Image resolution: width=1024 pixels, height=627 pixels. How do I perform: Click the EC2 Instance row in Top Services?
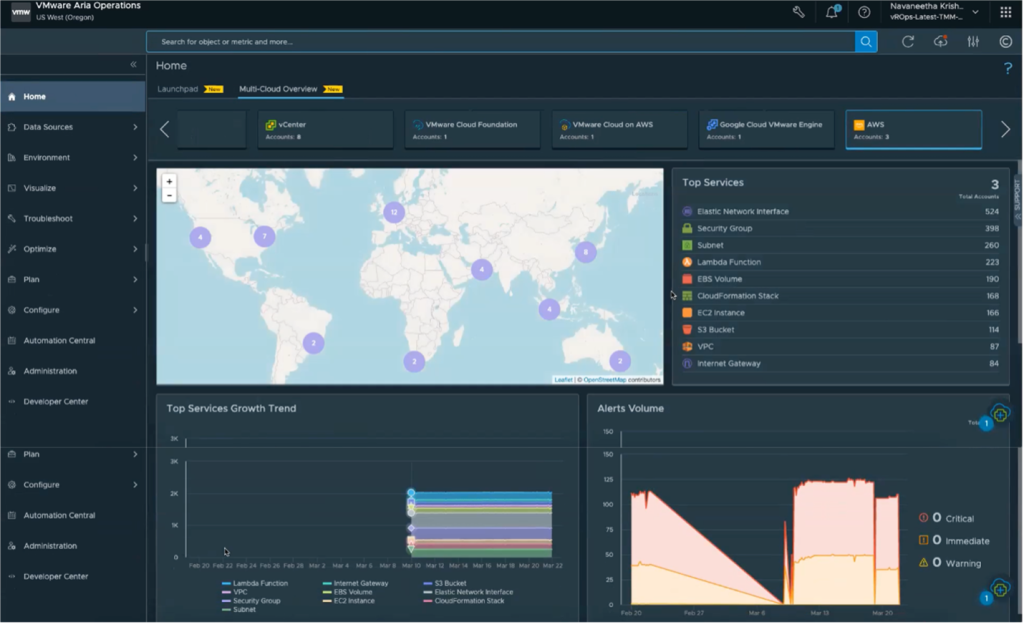pyautogui.click(x=840, y=314)
